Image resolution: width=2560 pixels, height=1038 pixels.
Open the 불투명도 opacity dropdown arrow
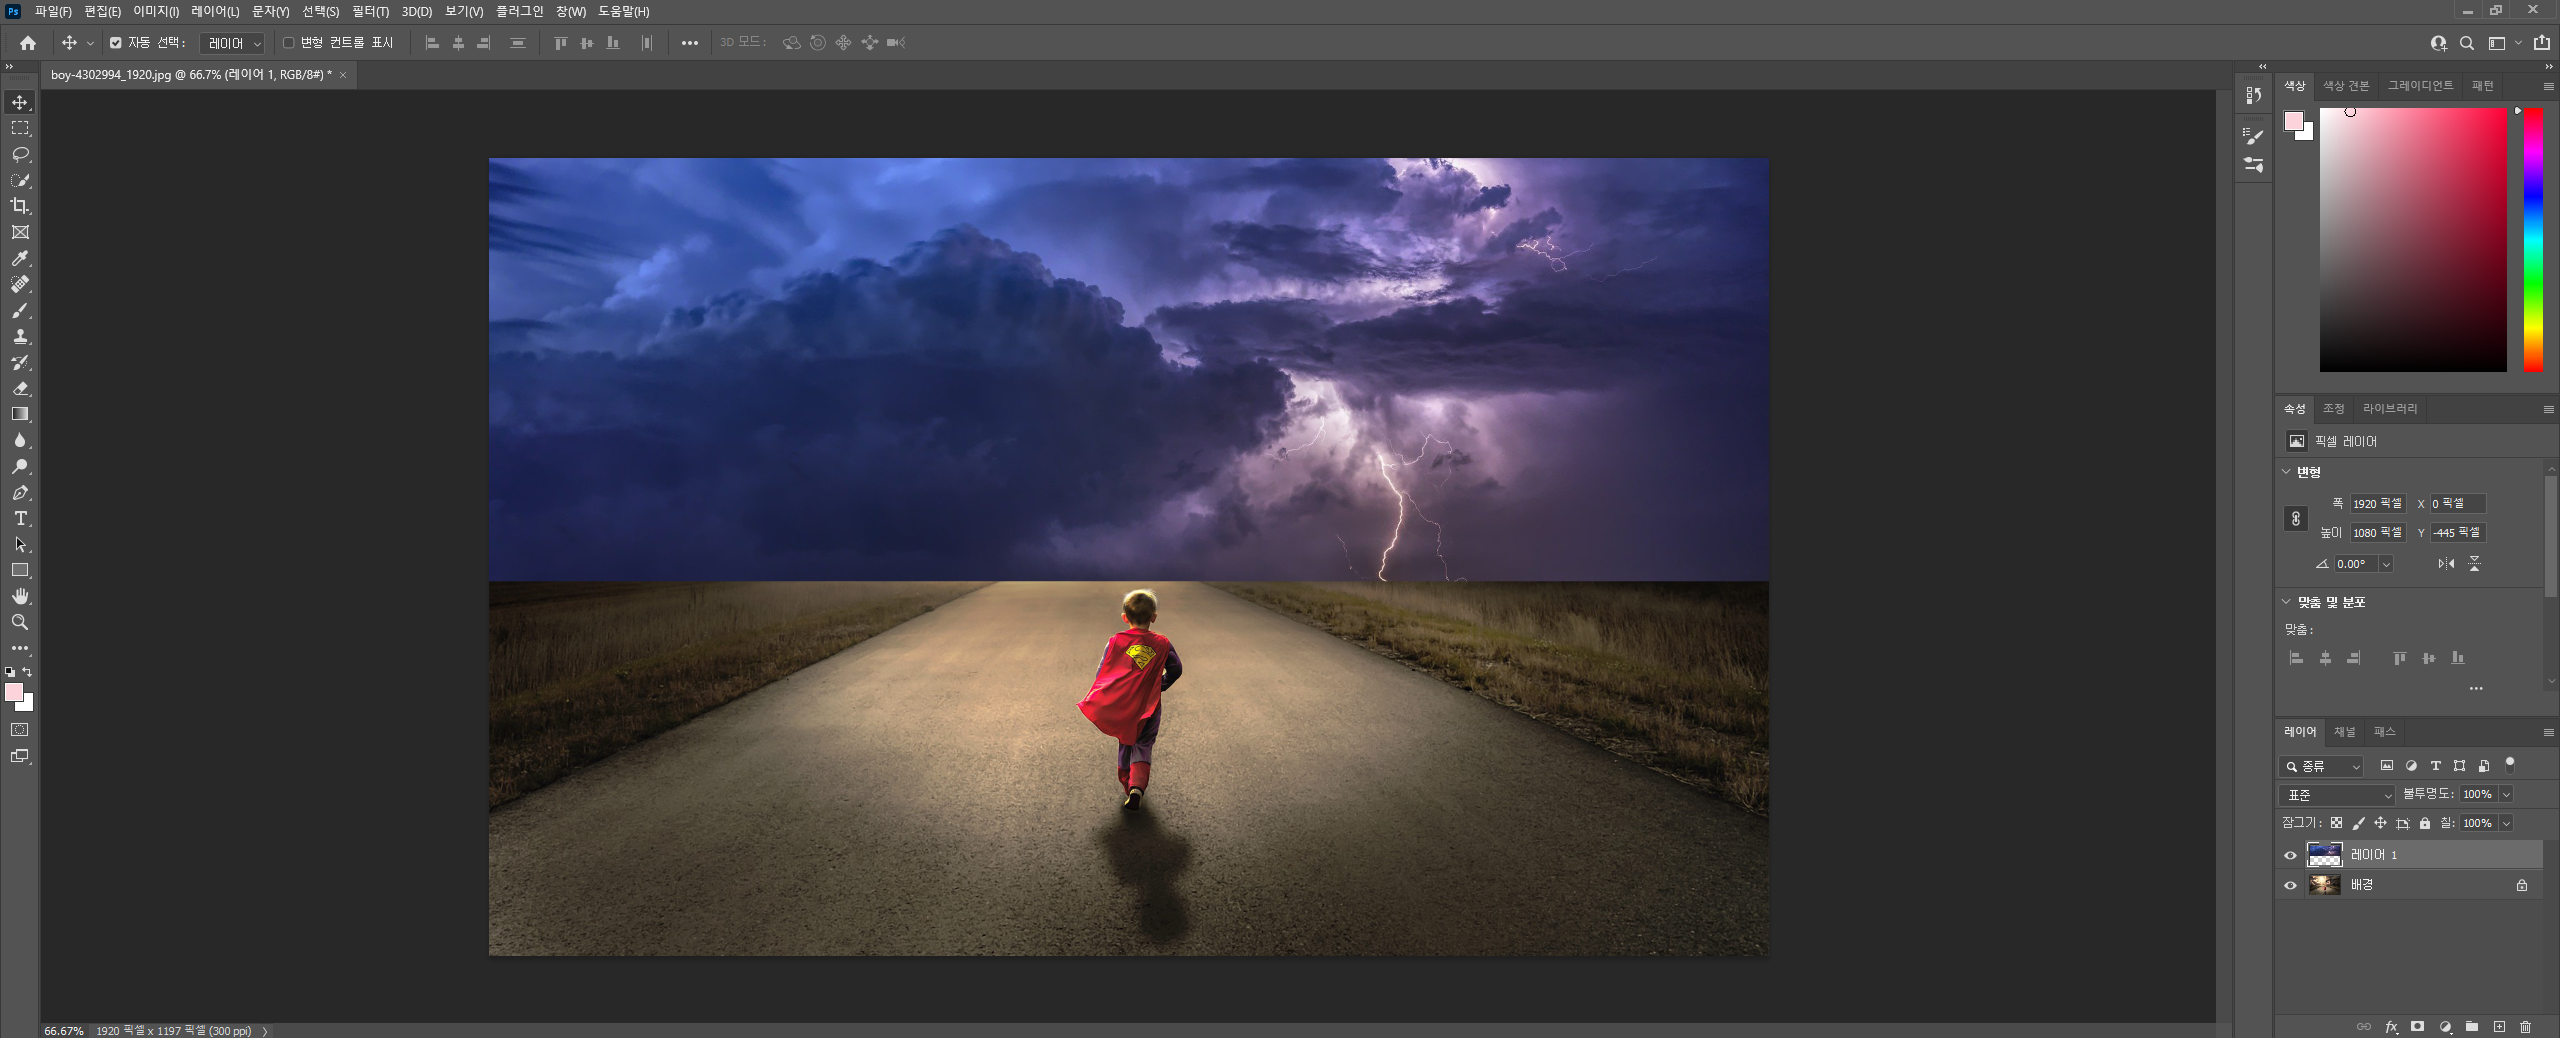click(2506, 794)
